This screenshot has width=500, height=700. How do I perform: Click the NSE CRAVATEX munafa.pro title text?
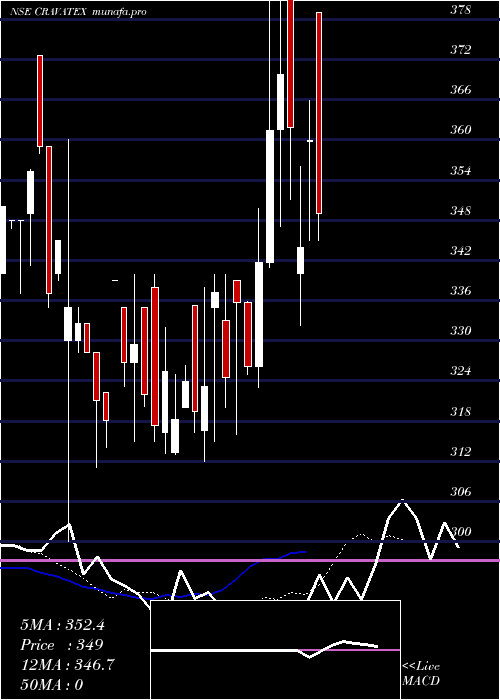79,12
